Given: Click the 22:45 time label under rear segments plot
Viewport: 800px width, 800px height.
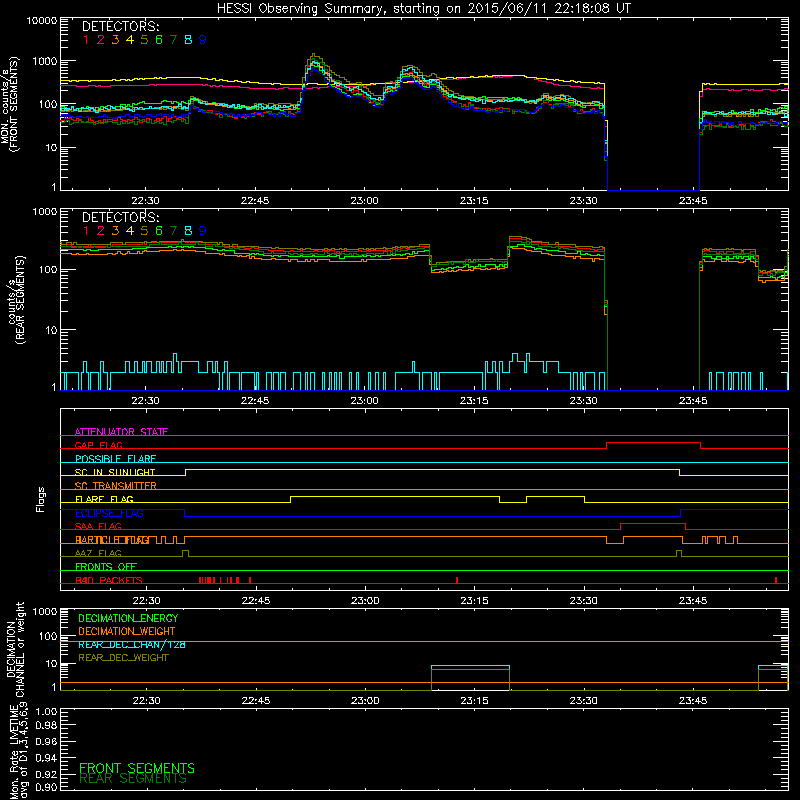Looking at the screenshot, I should [x=255, y=401].
